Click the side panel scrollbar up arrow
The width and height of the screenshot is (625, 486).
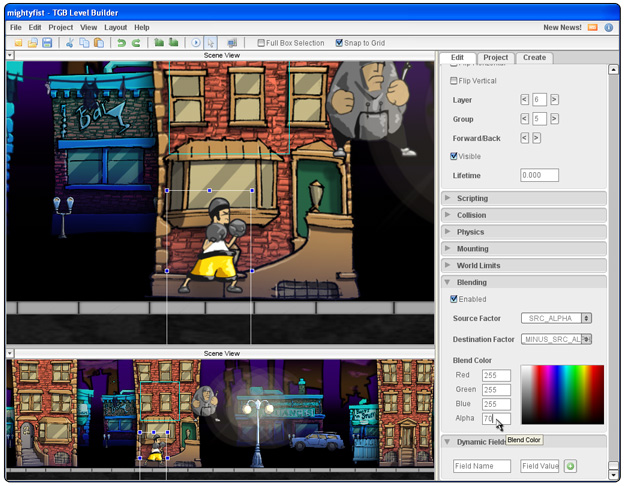(x=613, y=69)
